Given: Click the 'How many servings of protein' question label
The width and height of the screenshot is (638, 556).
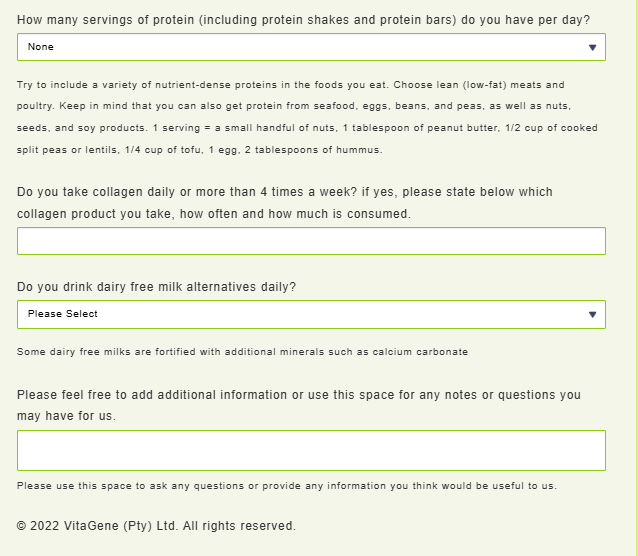Looking at the screenshot, I should [303, 20].
